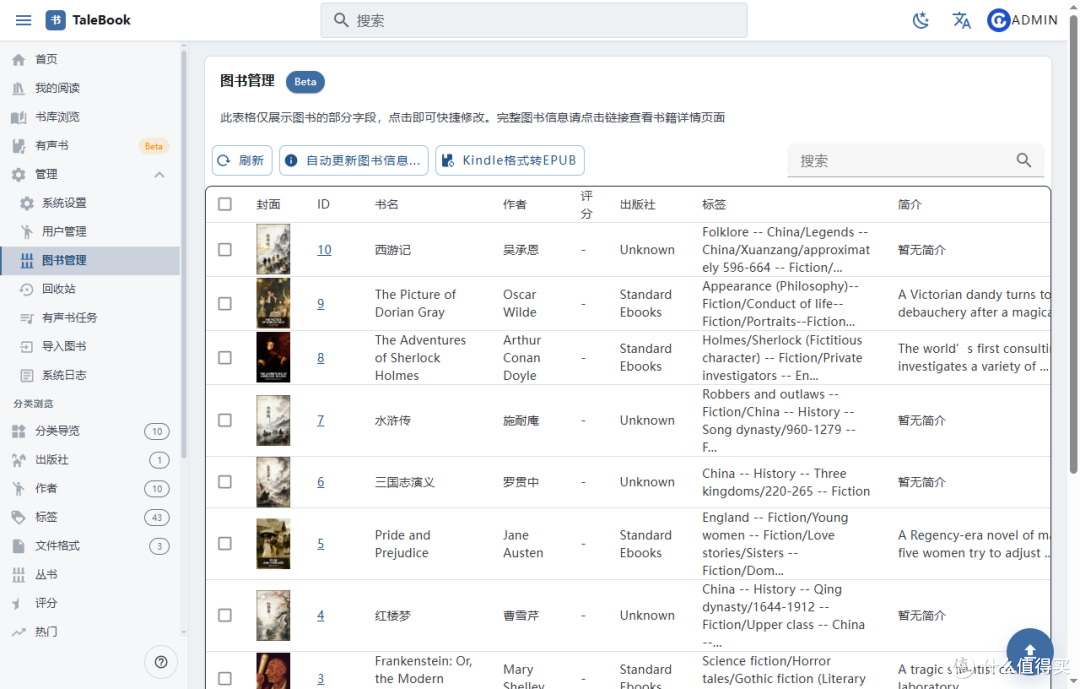
Task: Go to 首页 home in sidebar
Action: click(x=90, y=59)
